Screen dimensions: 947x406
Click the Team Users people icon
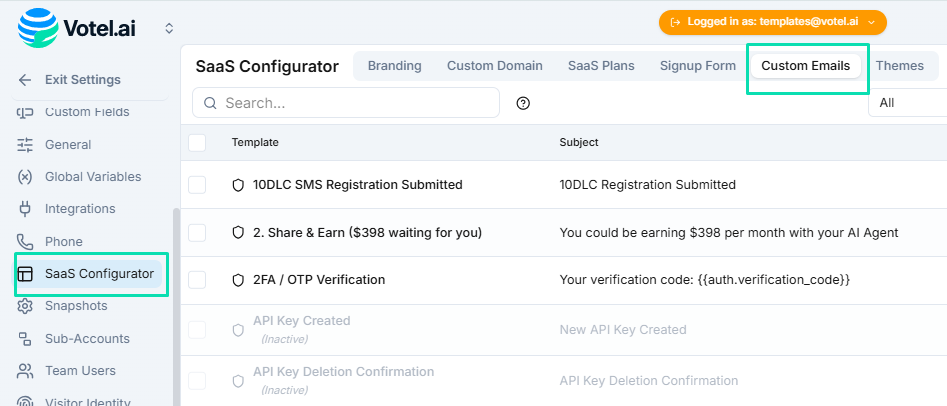[x=26, y=371]
